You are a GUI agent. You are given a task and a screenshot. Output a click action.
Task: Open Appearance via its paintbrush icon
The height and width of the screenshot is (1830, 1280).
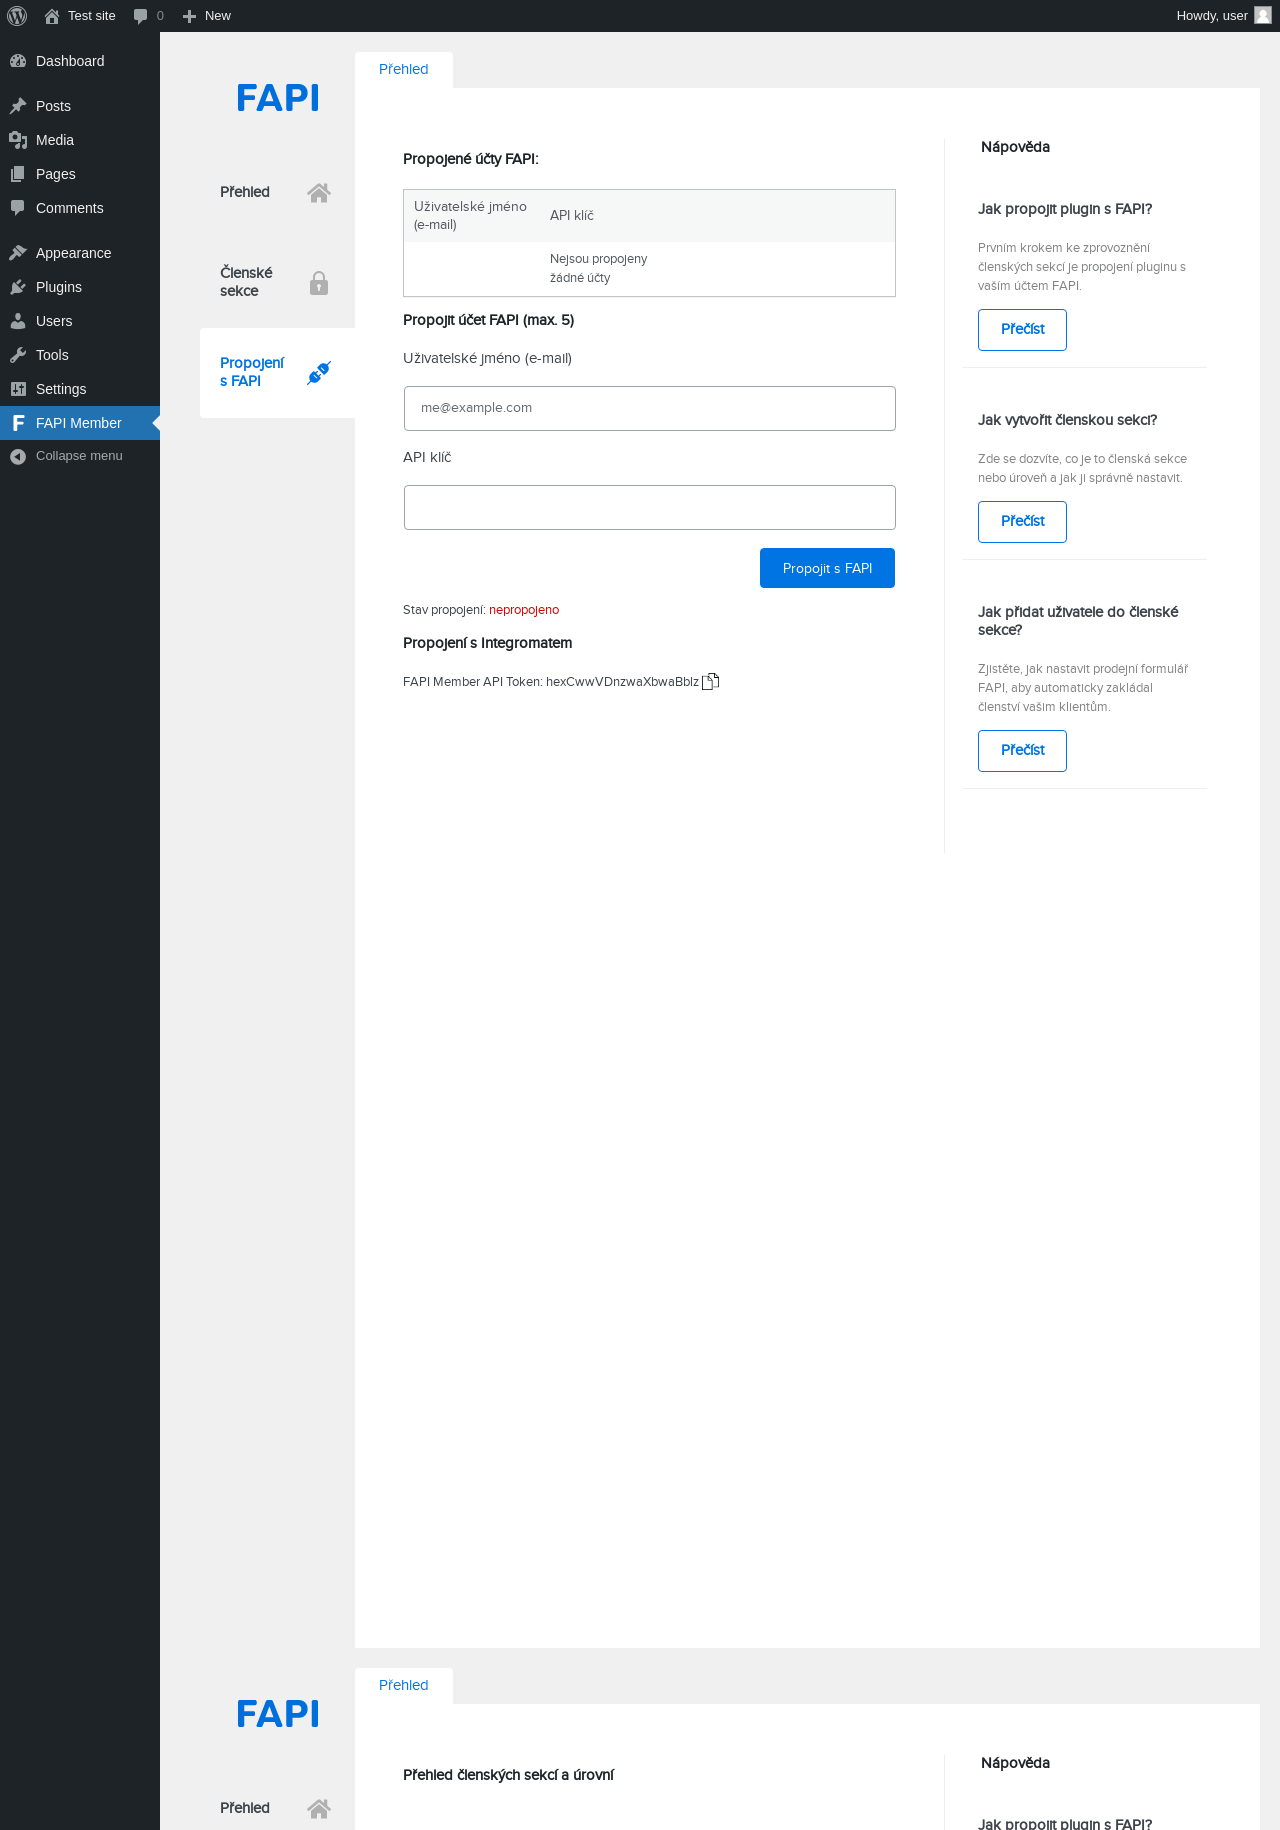(18, 253)
